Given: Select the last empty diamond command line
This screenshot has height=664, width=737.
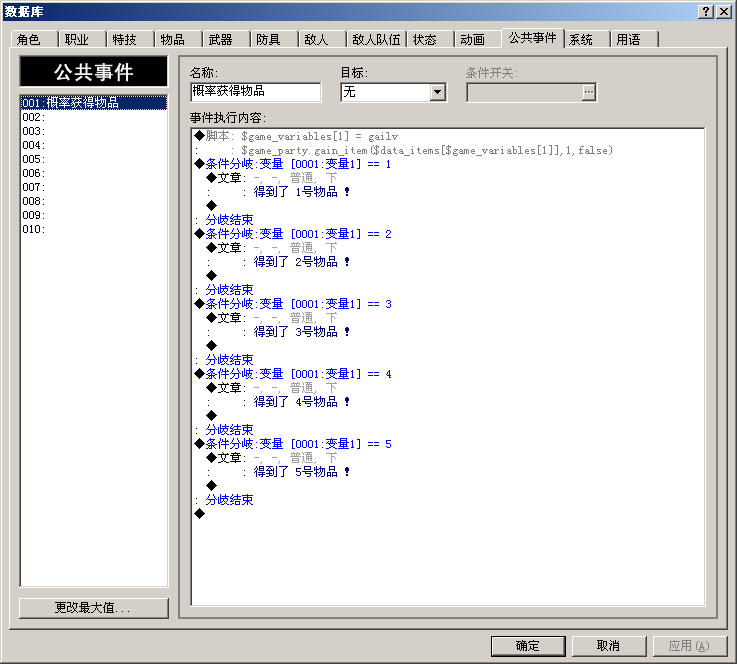Looking at the screenshot, I should pyautogui.click(x=447, y=514).
